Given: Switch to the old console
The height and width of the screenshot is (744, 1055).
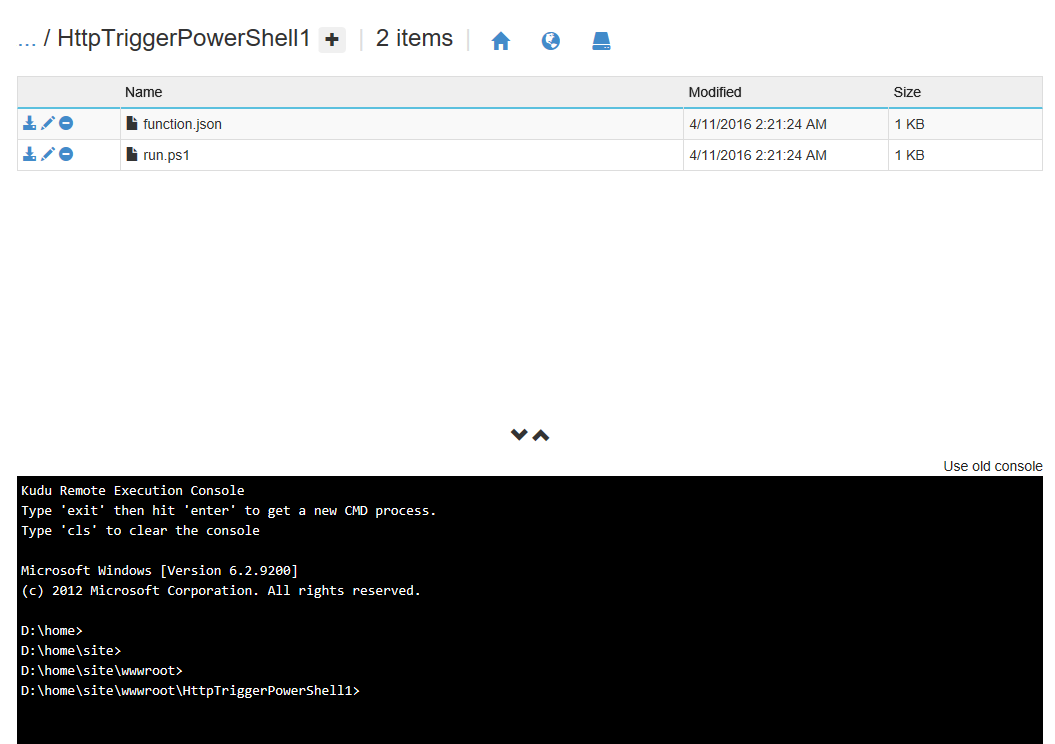Looking at the screenshot, I should tap(992, 466).
